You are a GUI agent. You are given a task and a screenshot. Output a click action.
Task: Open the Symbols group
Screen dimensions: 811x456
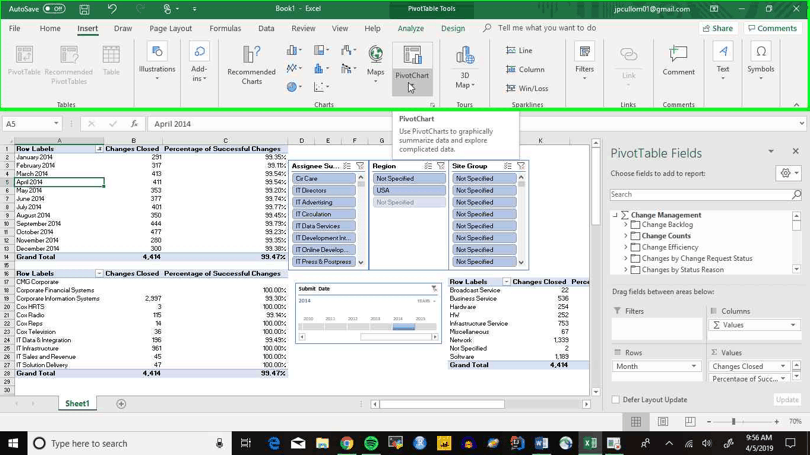tap(760, 62)
